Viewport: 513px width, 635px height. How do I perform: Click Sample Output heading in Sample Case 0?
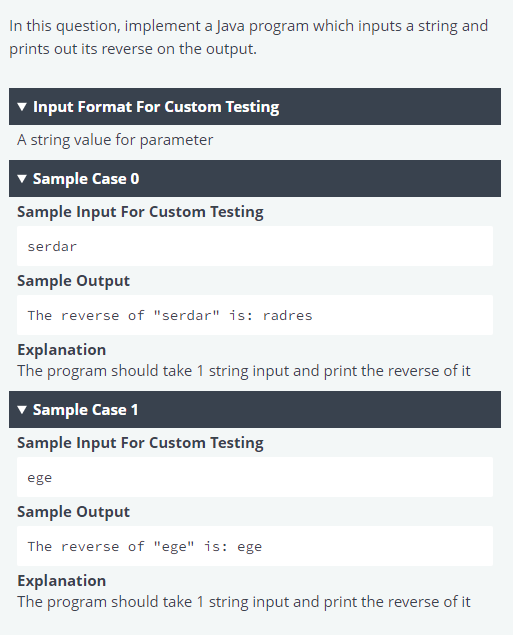tap(73, 281)
